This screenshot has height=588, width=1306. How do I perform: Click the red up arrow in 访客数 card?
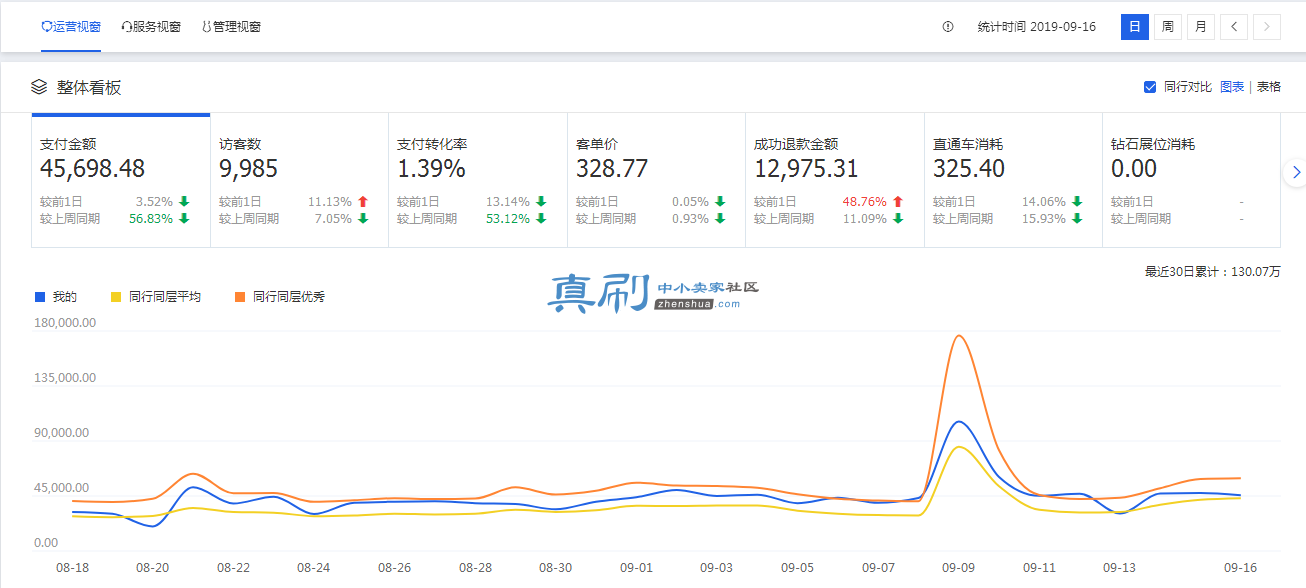point(363,202)
